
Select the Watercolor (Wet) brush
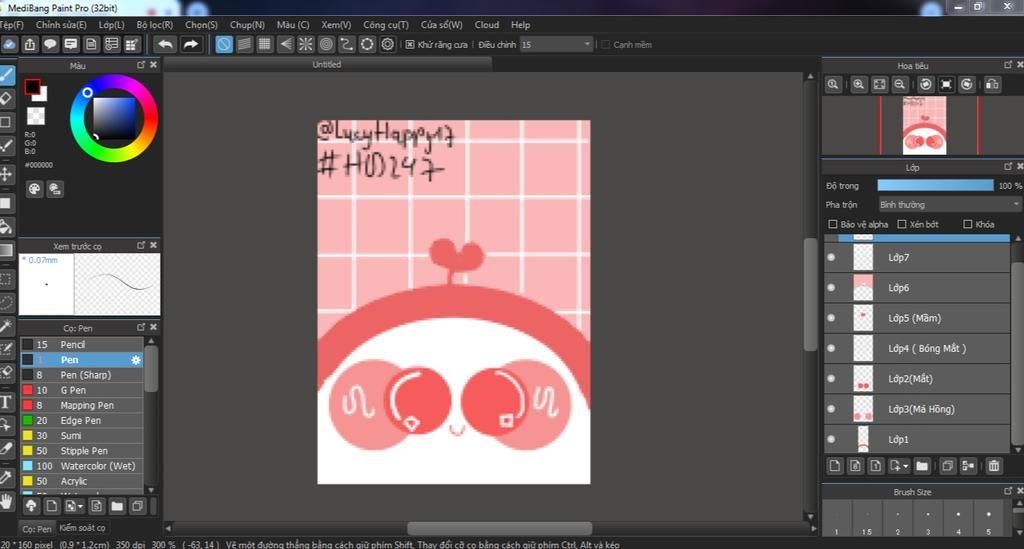(x=82, y=466)
